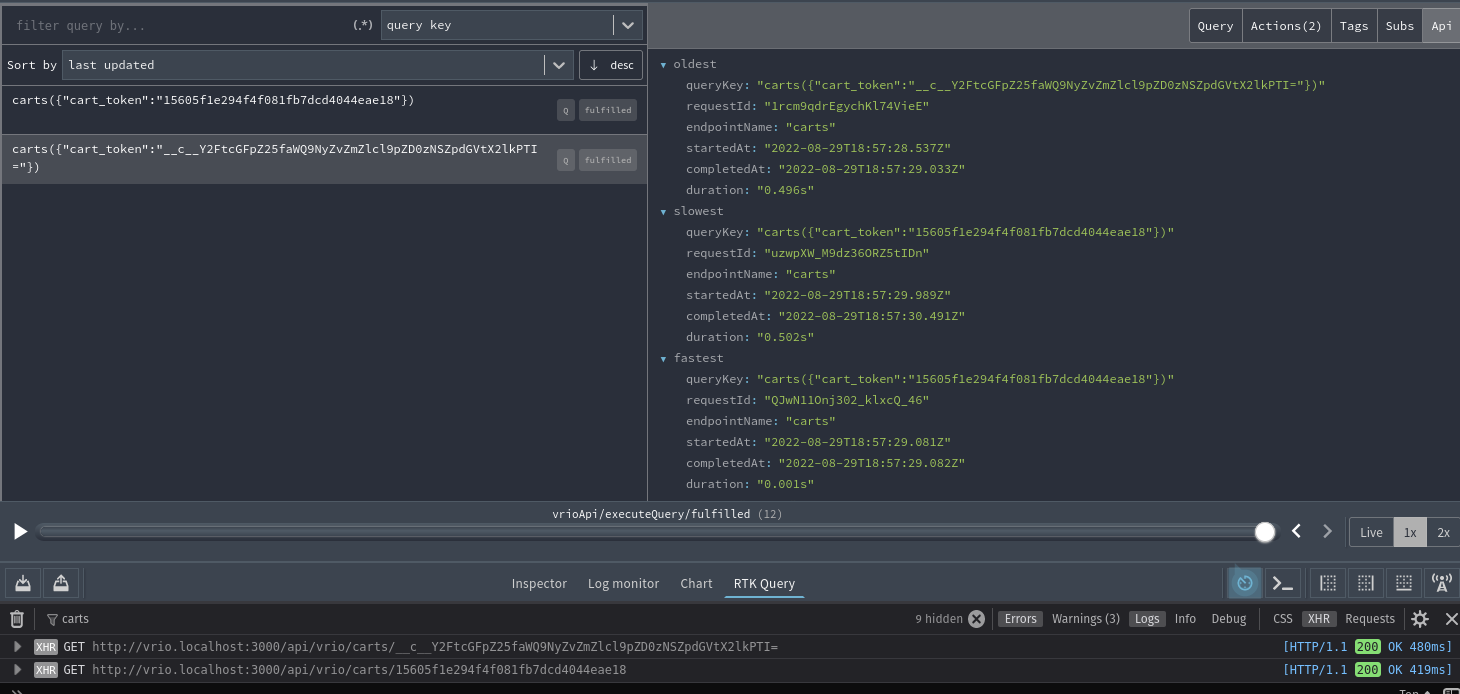Click the Q badge on the 15605f1e query row
Screen dimensions: 1460x694
pos(566,110)
